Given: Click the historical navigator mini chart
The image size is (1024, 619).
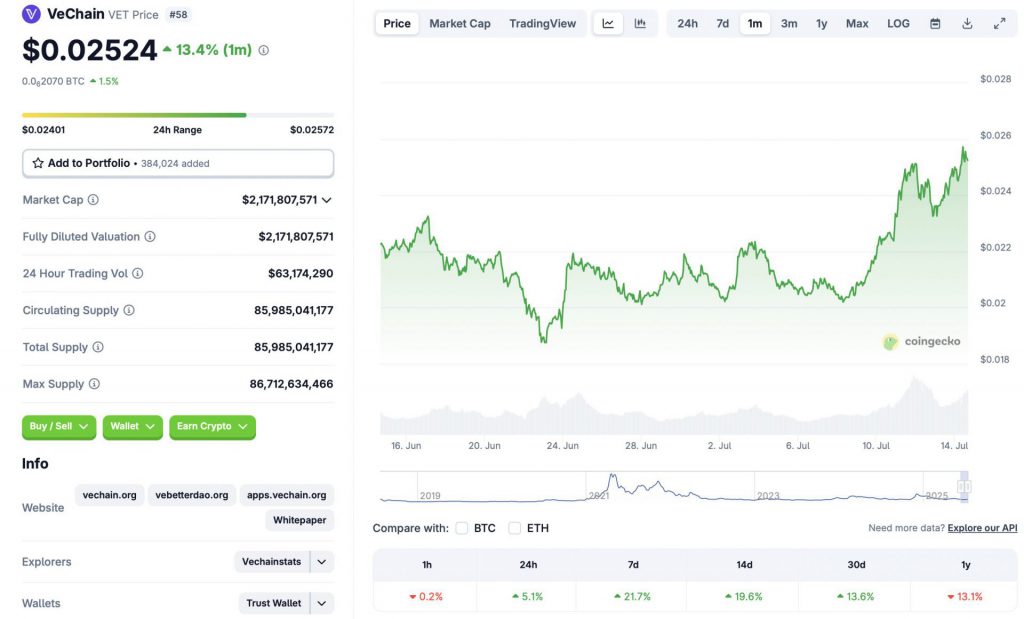Looking at the screenshot, I should pos(674,487).
